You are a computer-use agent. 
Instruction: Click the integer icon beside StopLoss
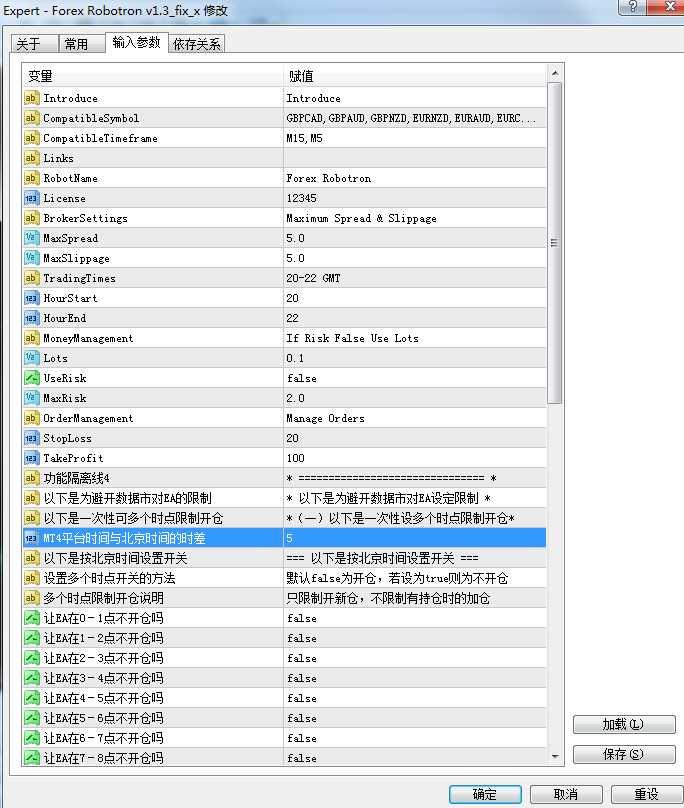click(31, 438)
